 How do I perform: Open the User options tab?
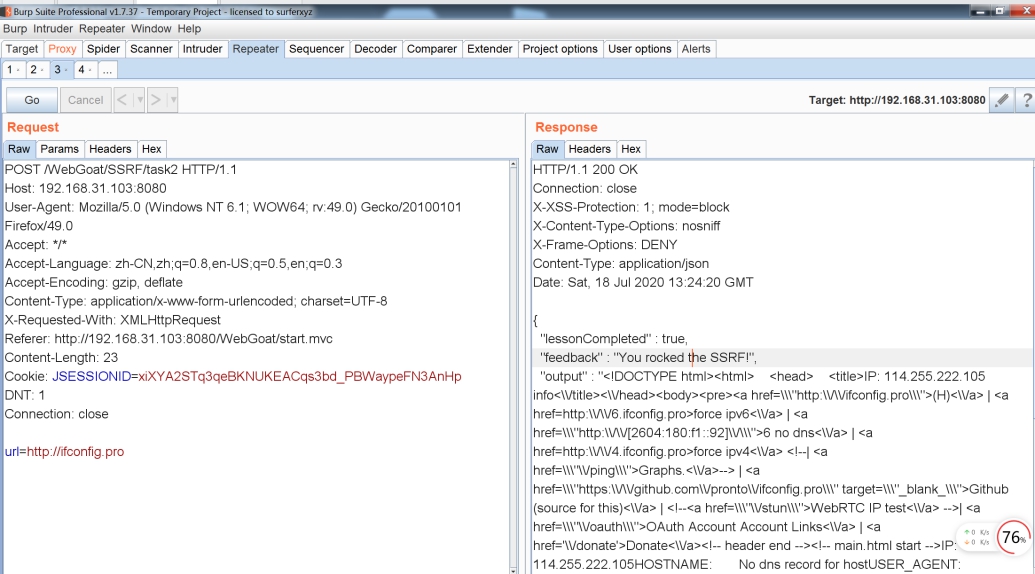click(x=640, y=49)
